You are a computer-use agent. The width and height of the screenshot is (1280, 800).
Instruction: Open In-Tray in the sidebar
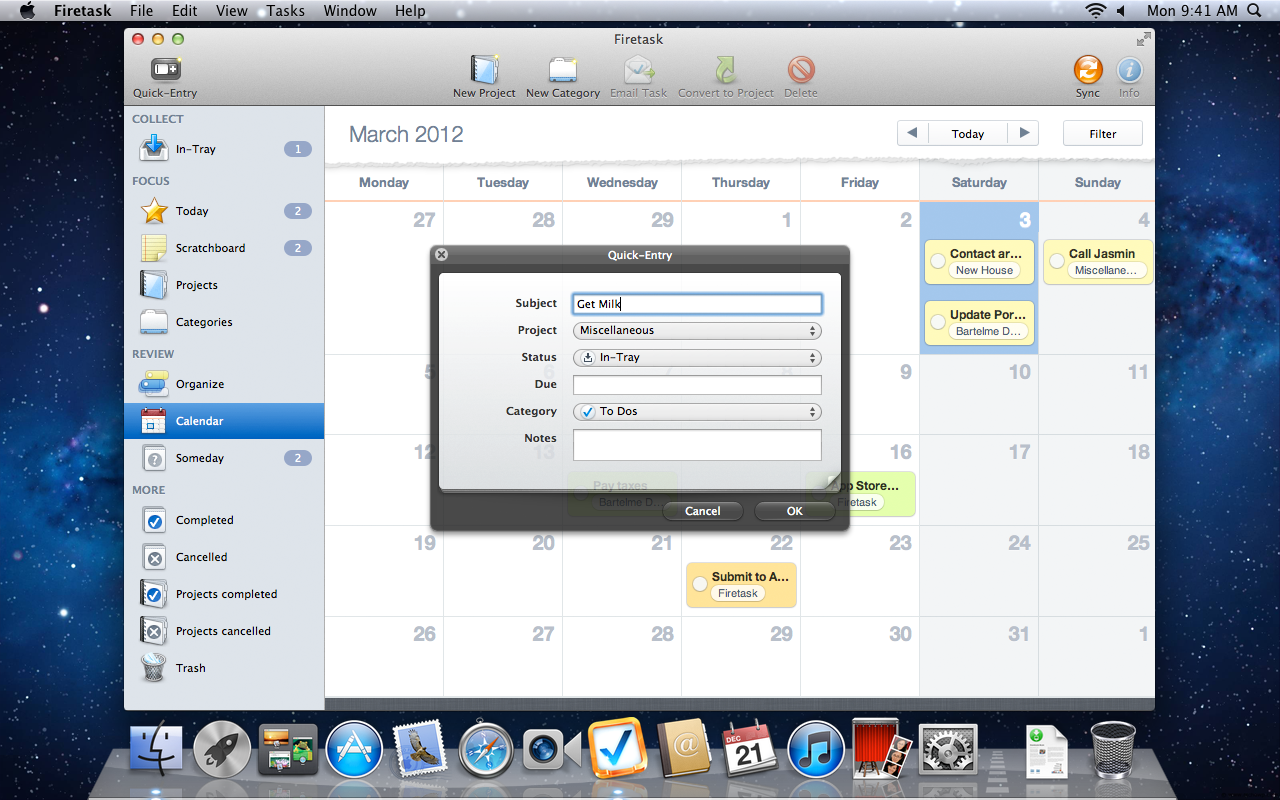pyautogui.click(x=196, y=149)
